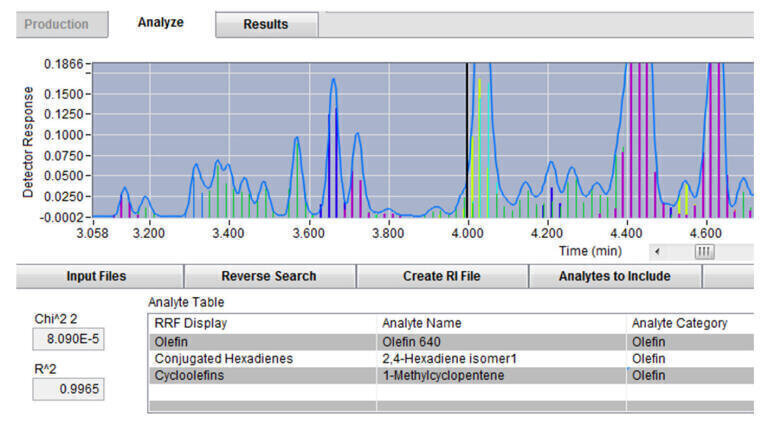Select the RRF Display column header
The image size is (768, 432).
[x=262, y=323]
